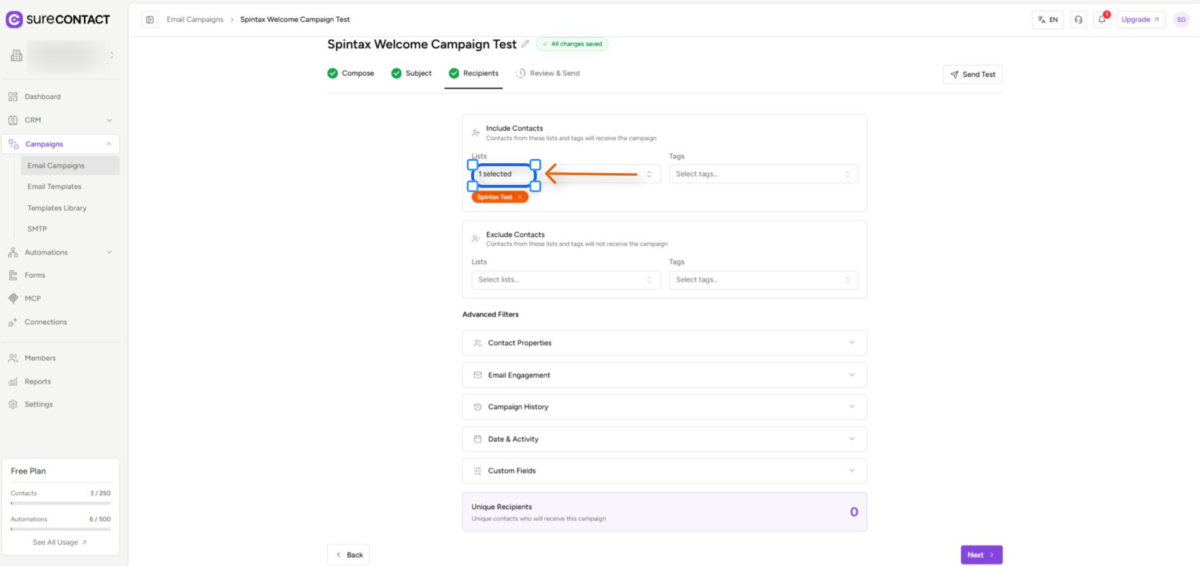Open the Exclude Contacts Lists dropdown
The width and height of the screenshot is (1200, 566).
pyautogui.click(x=565, y=280)
